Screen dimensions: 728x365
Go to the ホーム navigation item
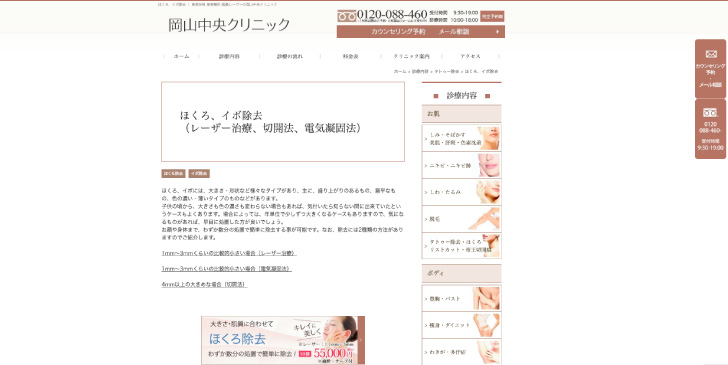pyautogui.click(x=182, y=56)
